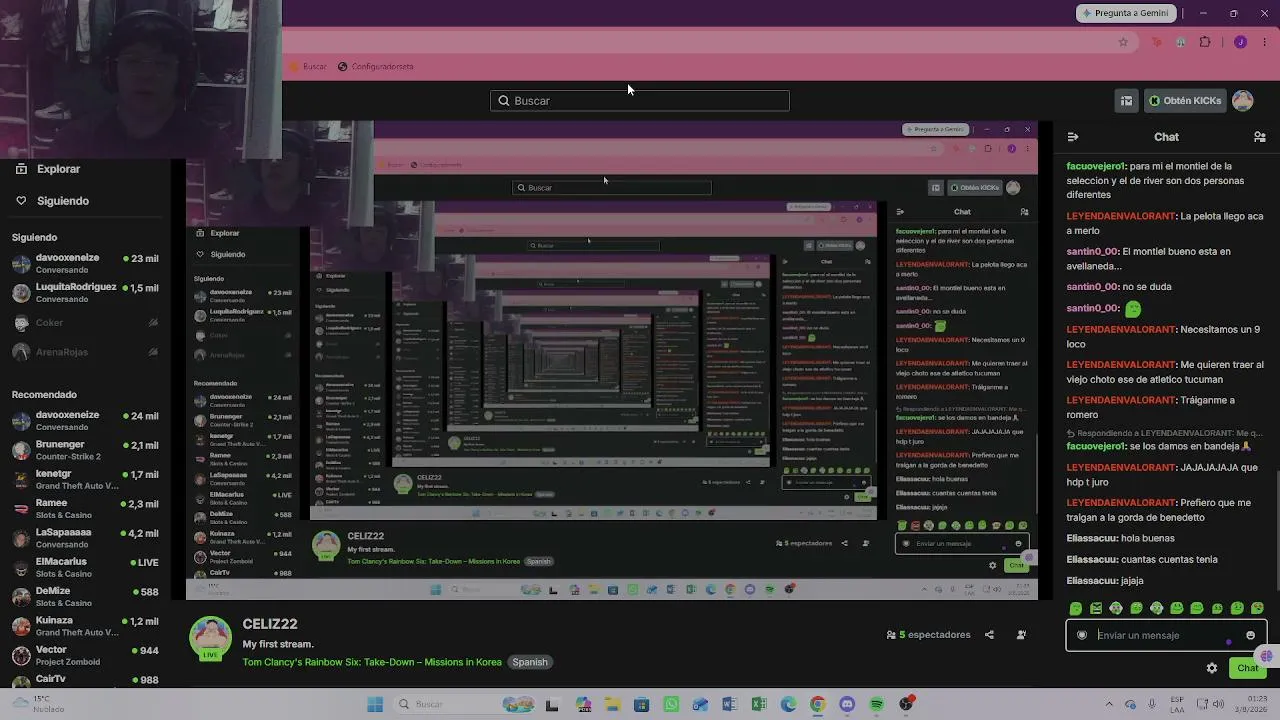The height and width of the screenshot is (720, 1280).
Task: Open the user profile avatar menu
Action: click(x=1243, y=101)
